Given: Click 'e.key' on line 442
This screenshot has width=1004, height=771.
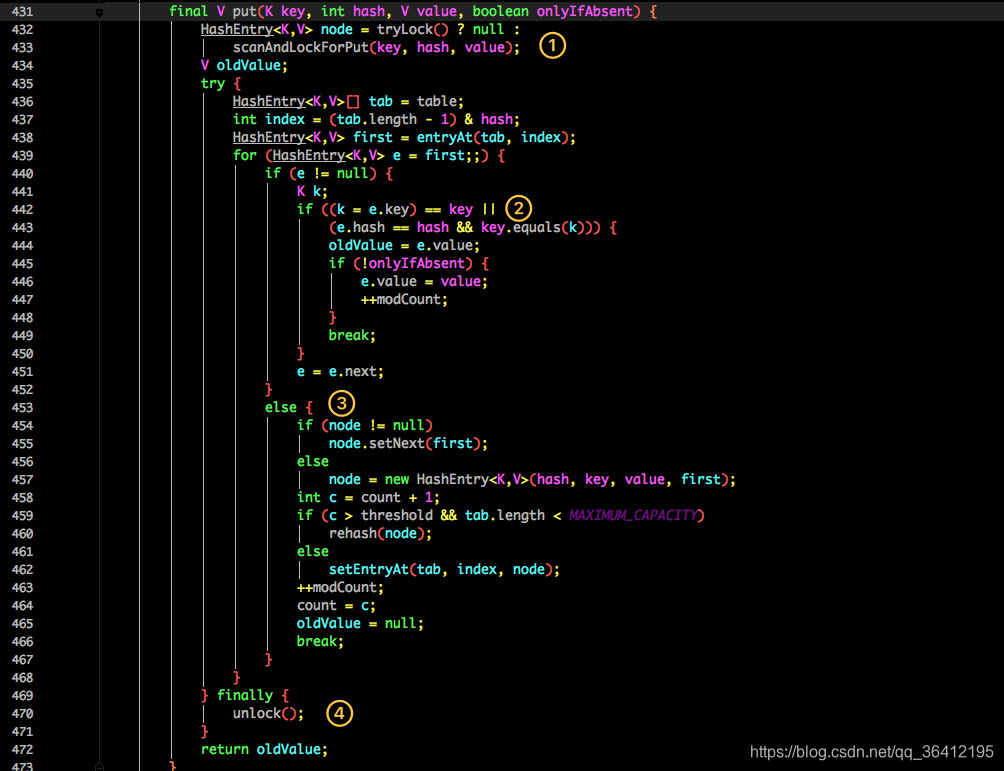Looking at the screenshot, I should tap(389, 209).
